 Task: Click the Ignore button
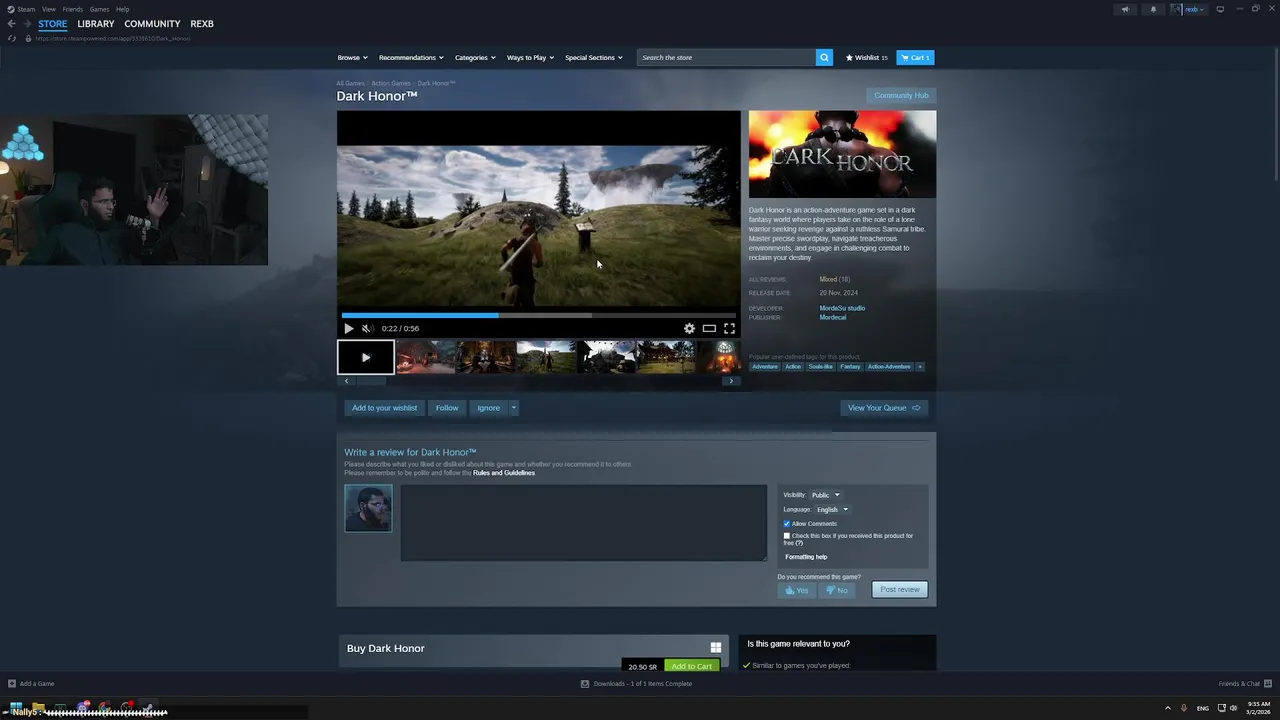point(488,408)
